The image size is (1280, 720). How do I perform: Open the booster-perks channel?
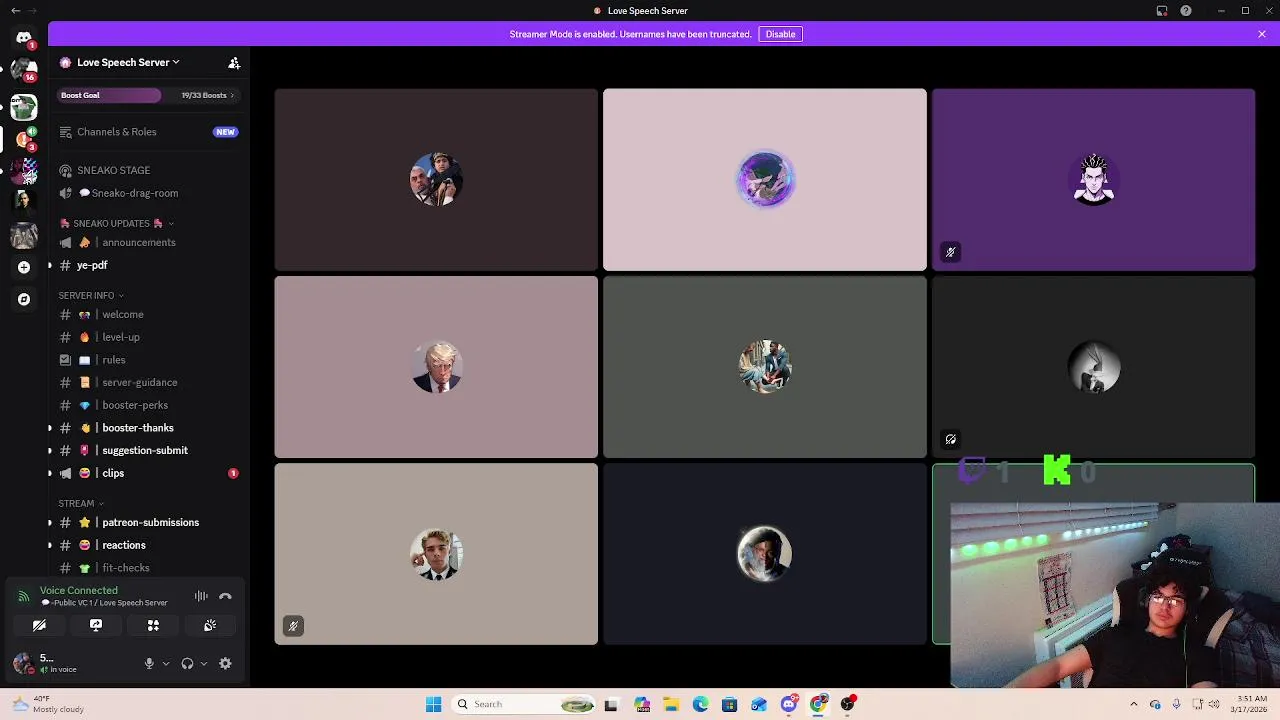tap(149, 405)
